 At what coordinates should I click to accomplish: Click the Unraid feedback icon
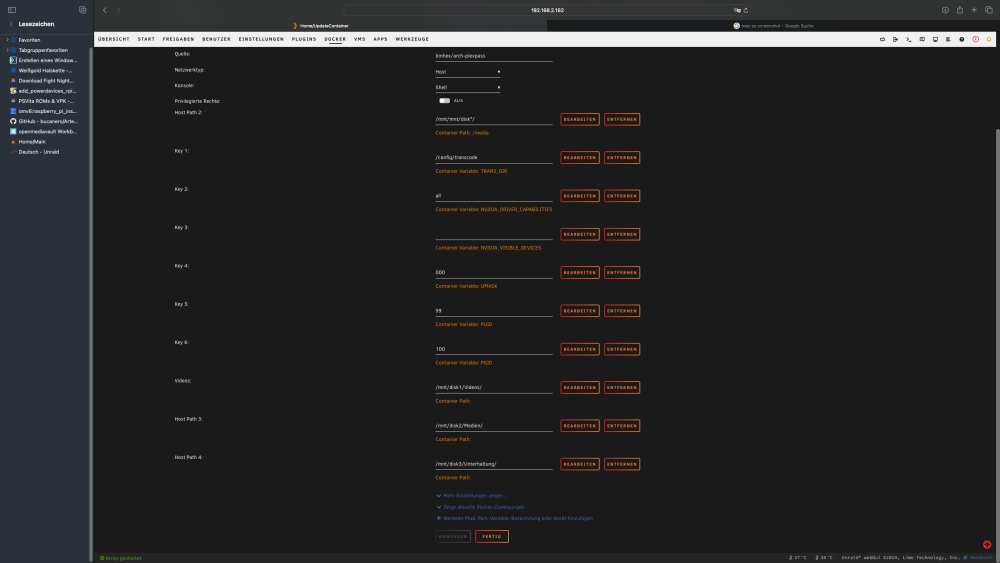click(922, 40)
